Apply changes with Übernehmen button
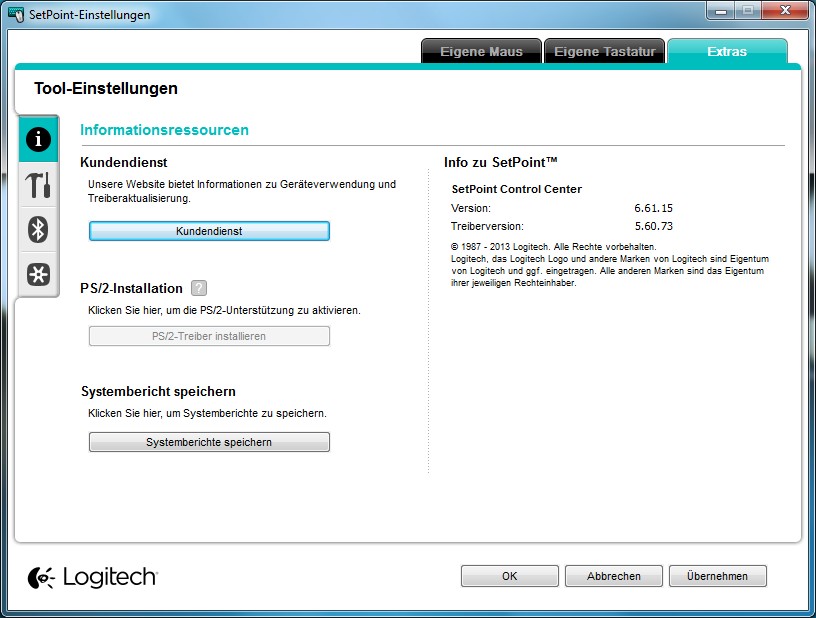This screenshot has height=618, width=816. tap(718, 576)
